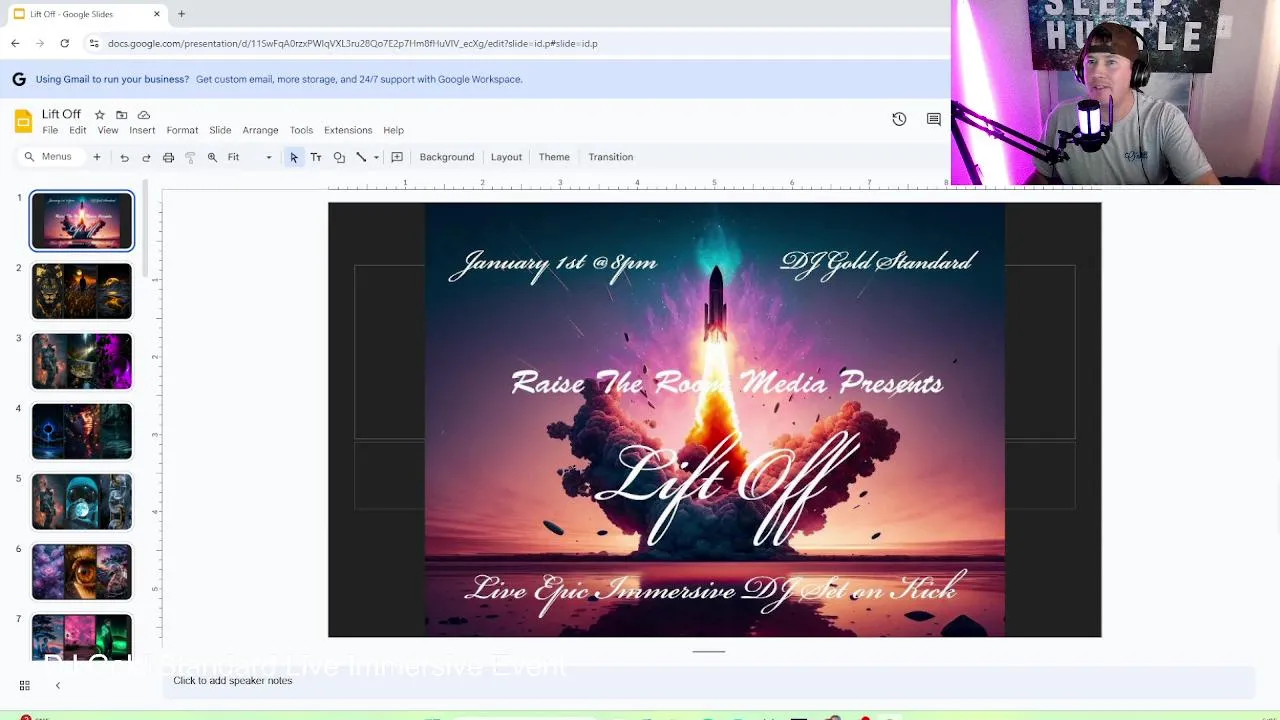This screenshot has height=720, width=1280.
Task: Select the paint format tool
Action: [190, 157]
